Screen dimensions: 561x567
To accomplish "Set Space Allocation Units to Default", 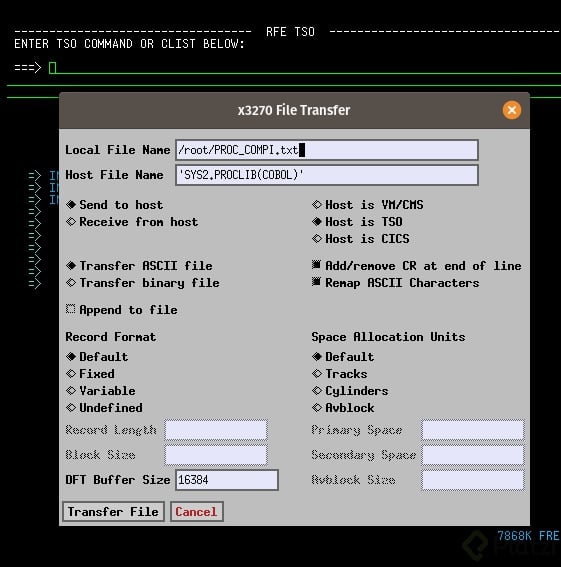I will point(343,357).
